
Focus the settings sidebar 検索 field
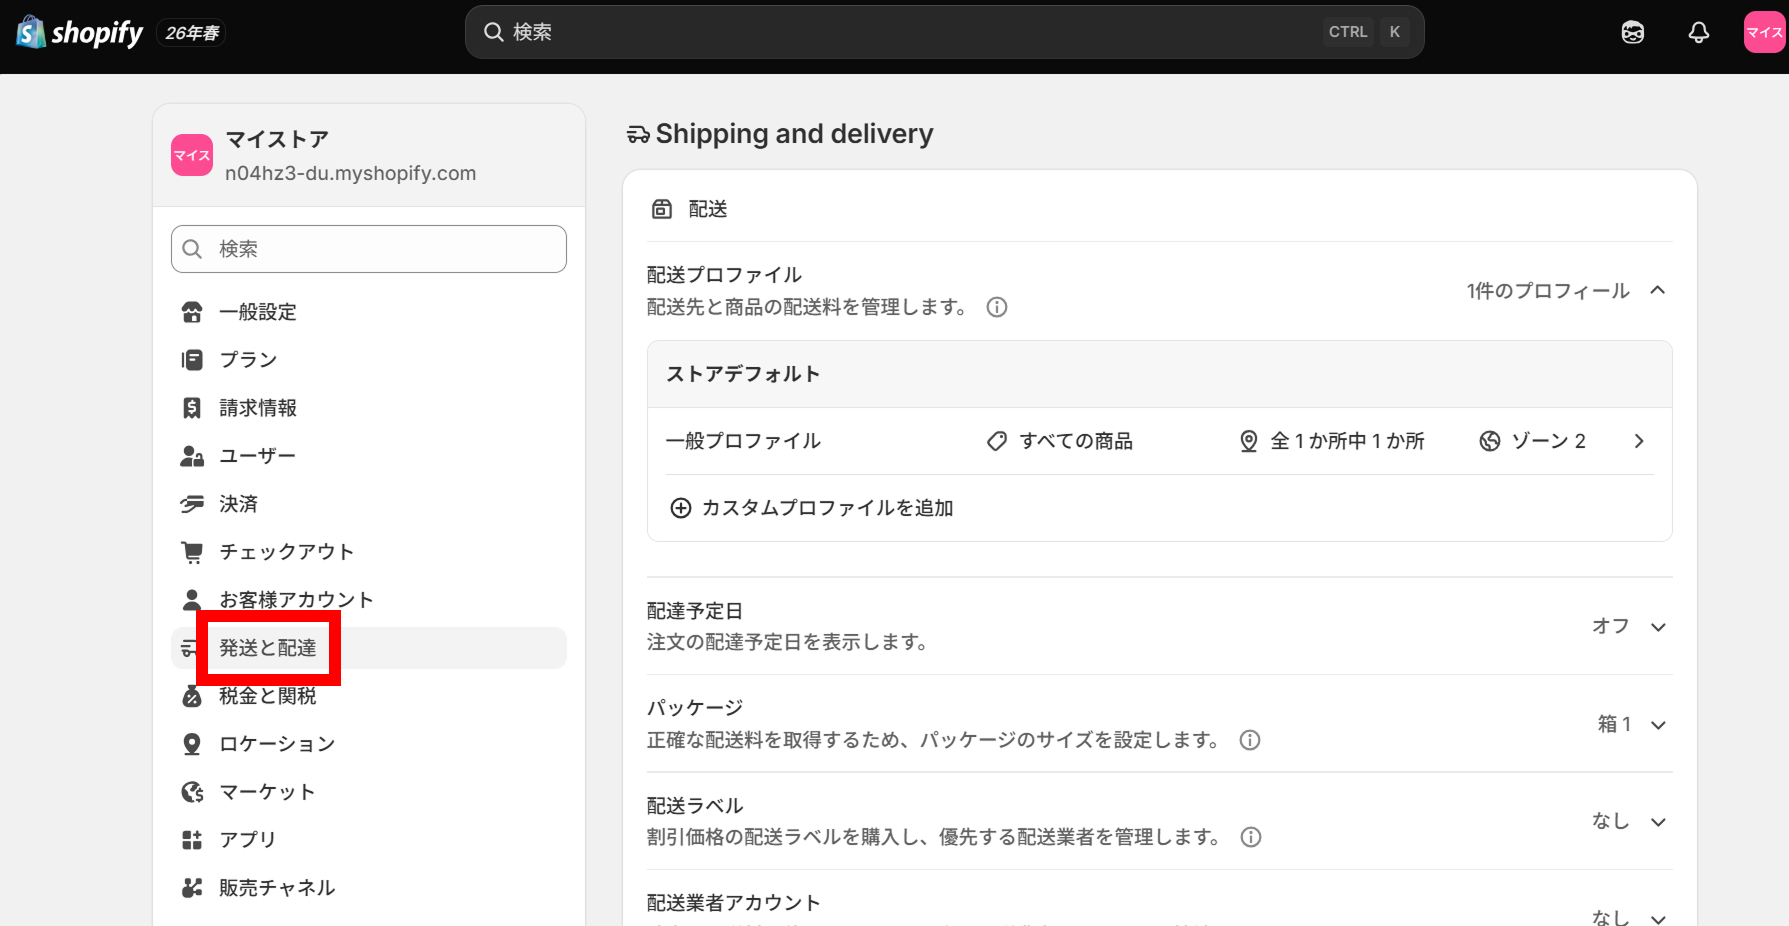(369, 249)
